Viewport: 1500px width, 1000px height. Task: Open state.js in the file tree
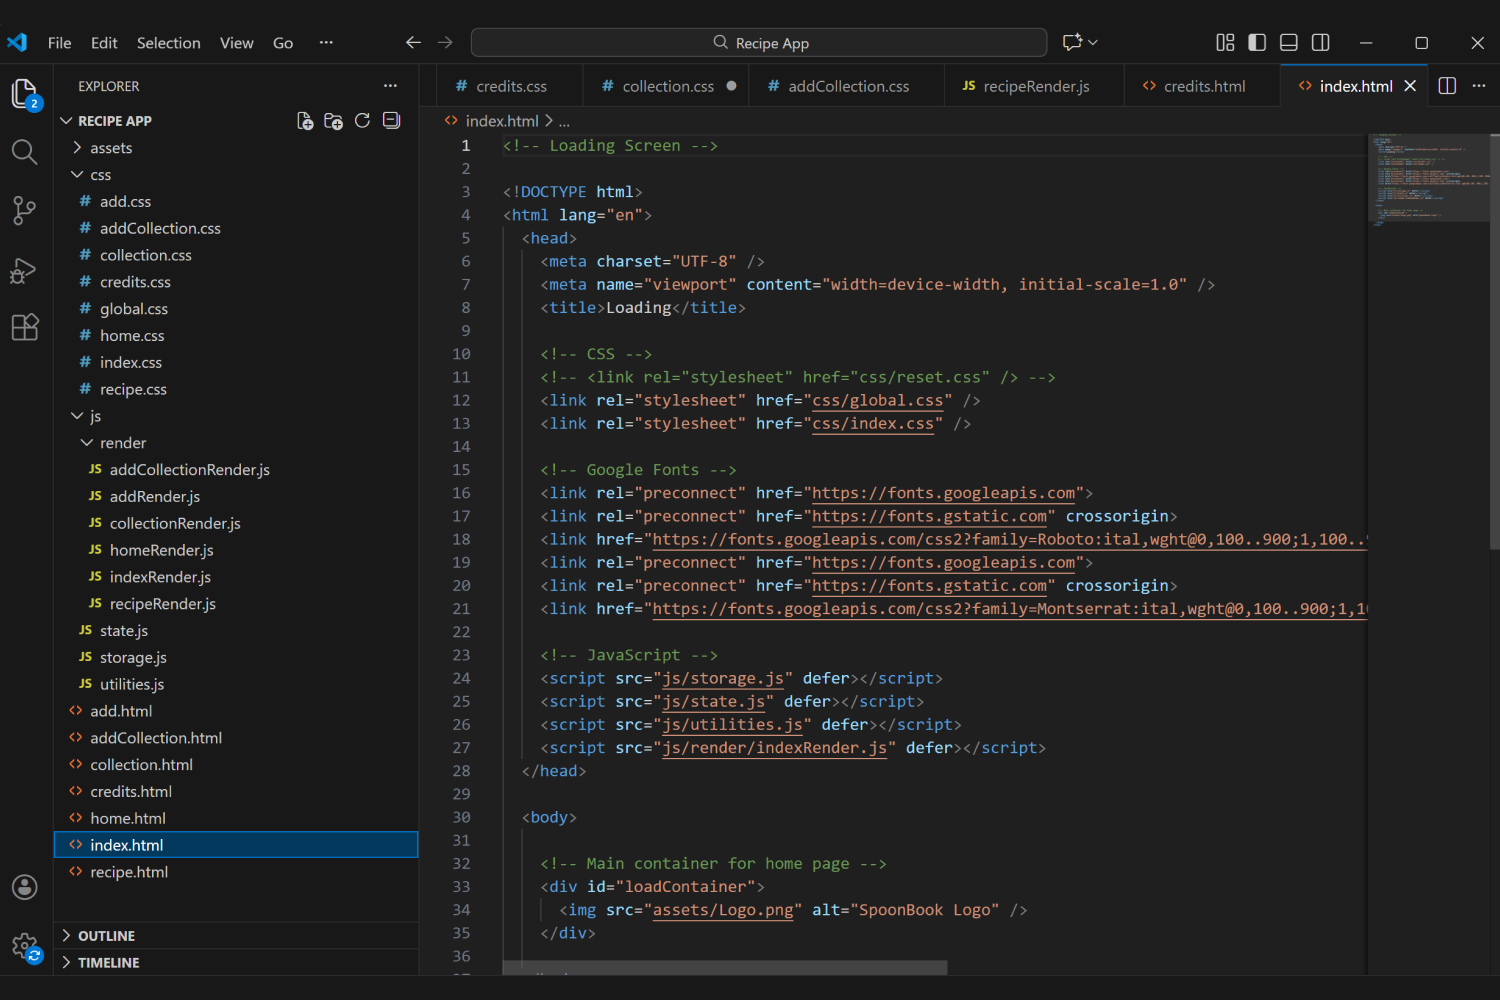(x=236, y=631)
